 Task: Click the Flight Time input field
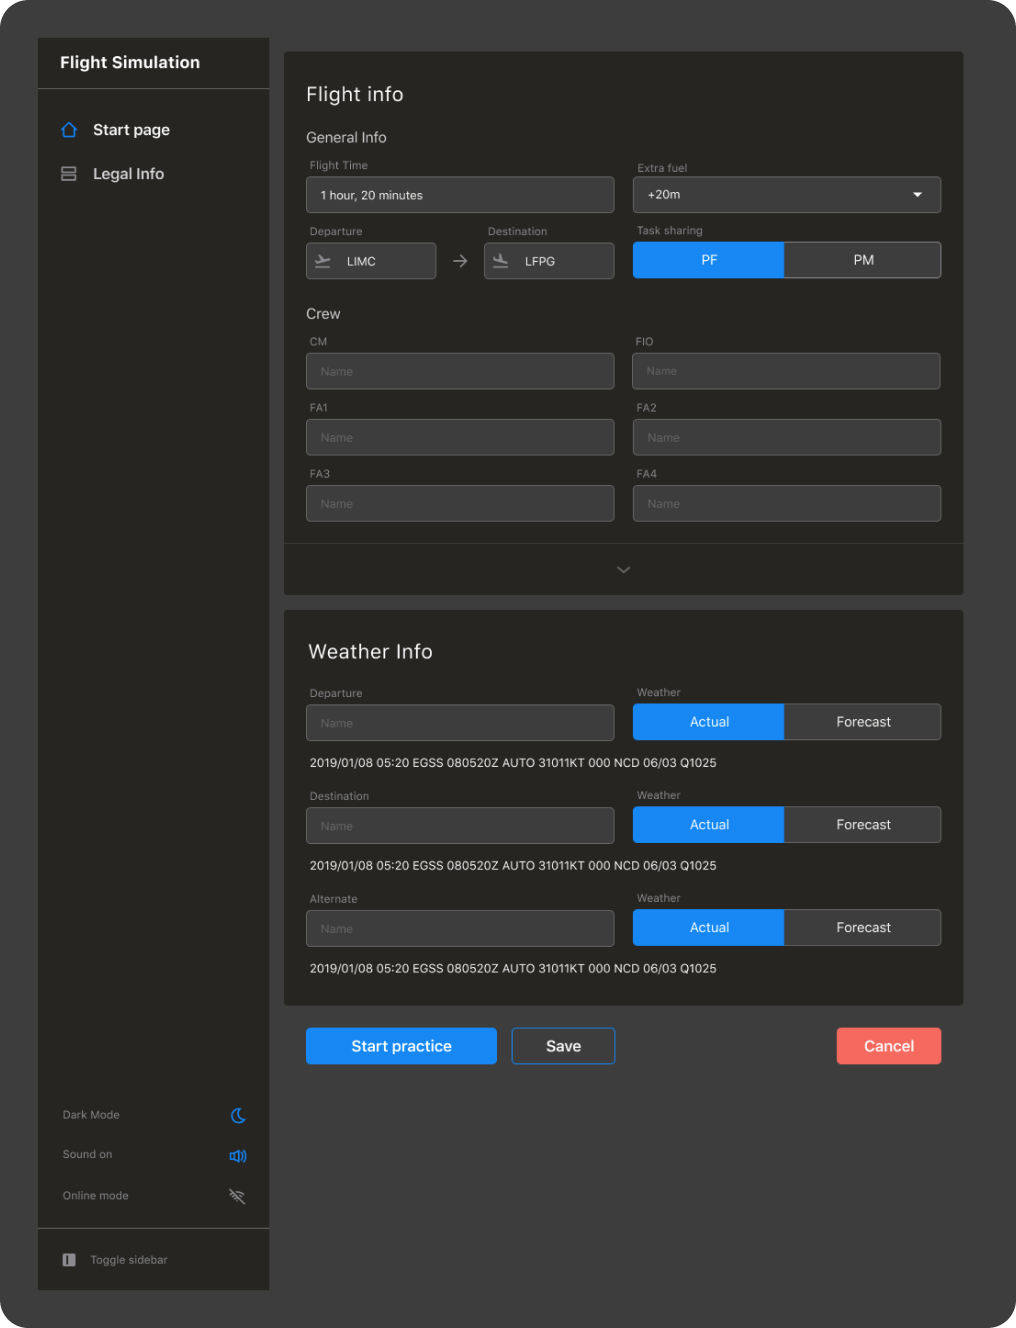tap(460, 195)
